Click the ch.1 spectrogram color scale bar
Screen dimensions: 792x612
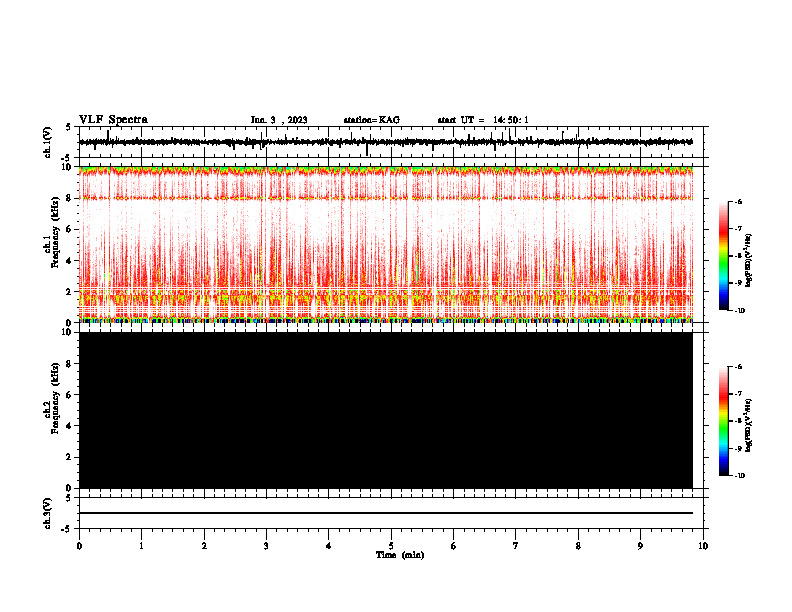click(x=723, y=256)
